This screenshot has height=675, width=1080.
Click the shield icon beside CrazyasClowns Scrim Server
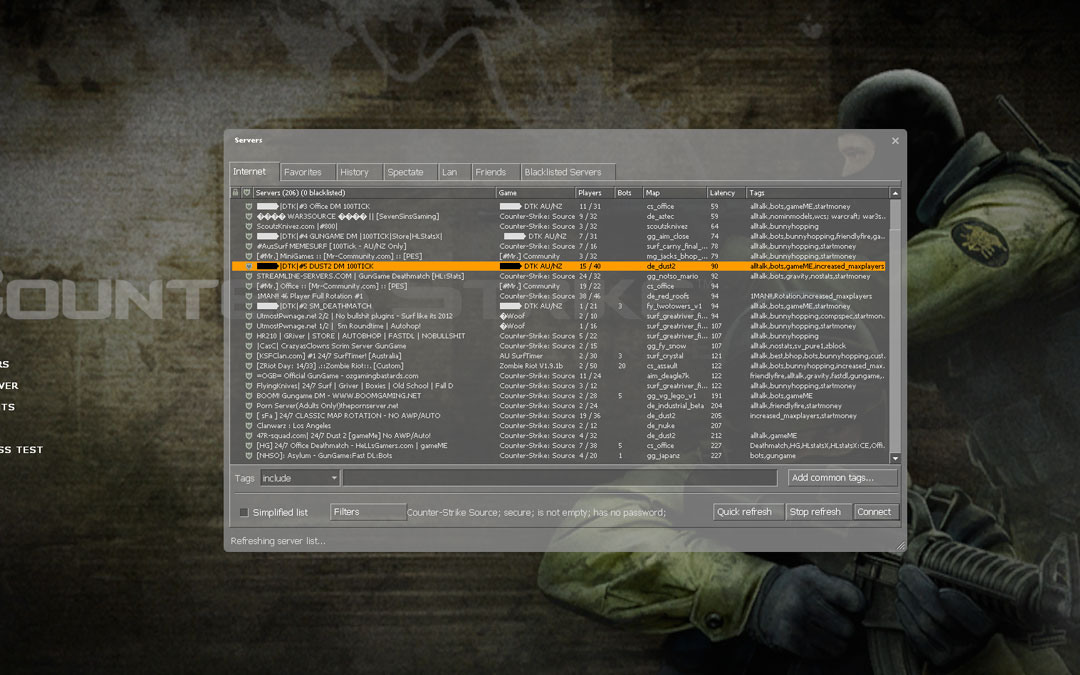[x=249, y=346]
